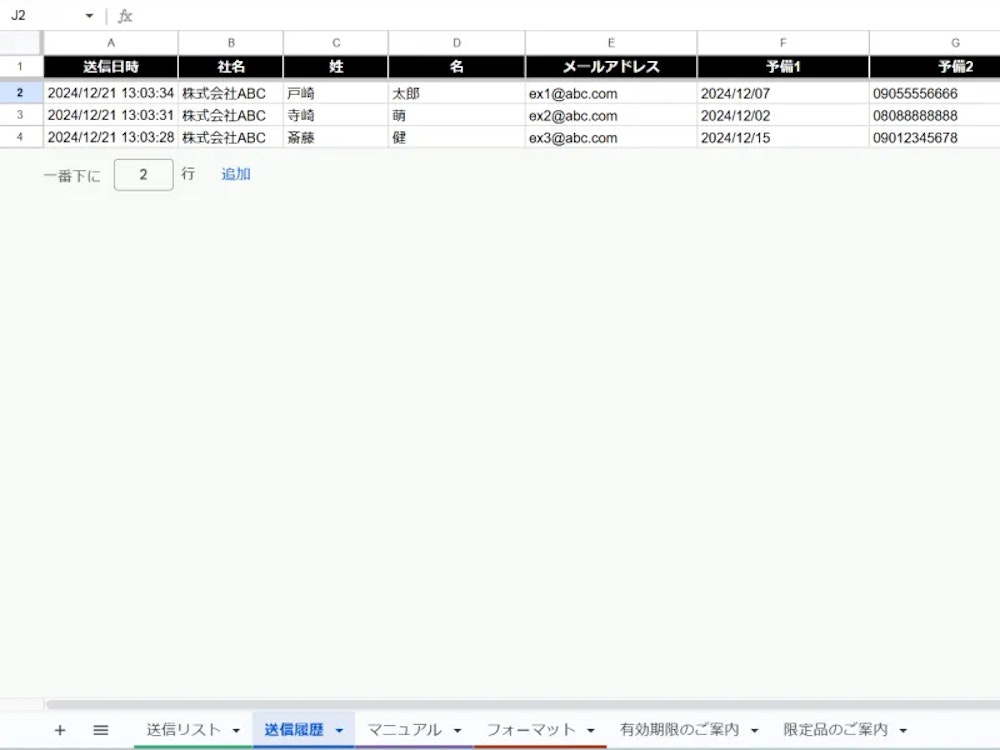Select row 2 header
This screenshot has height=750, width=1000.
pos(20,93)
